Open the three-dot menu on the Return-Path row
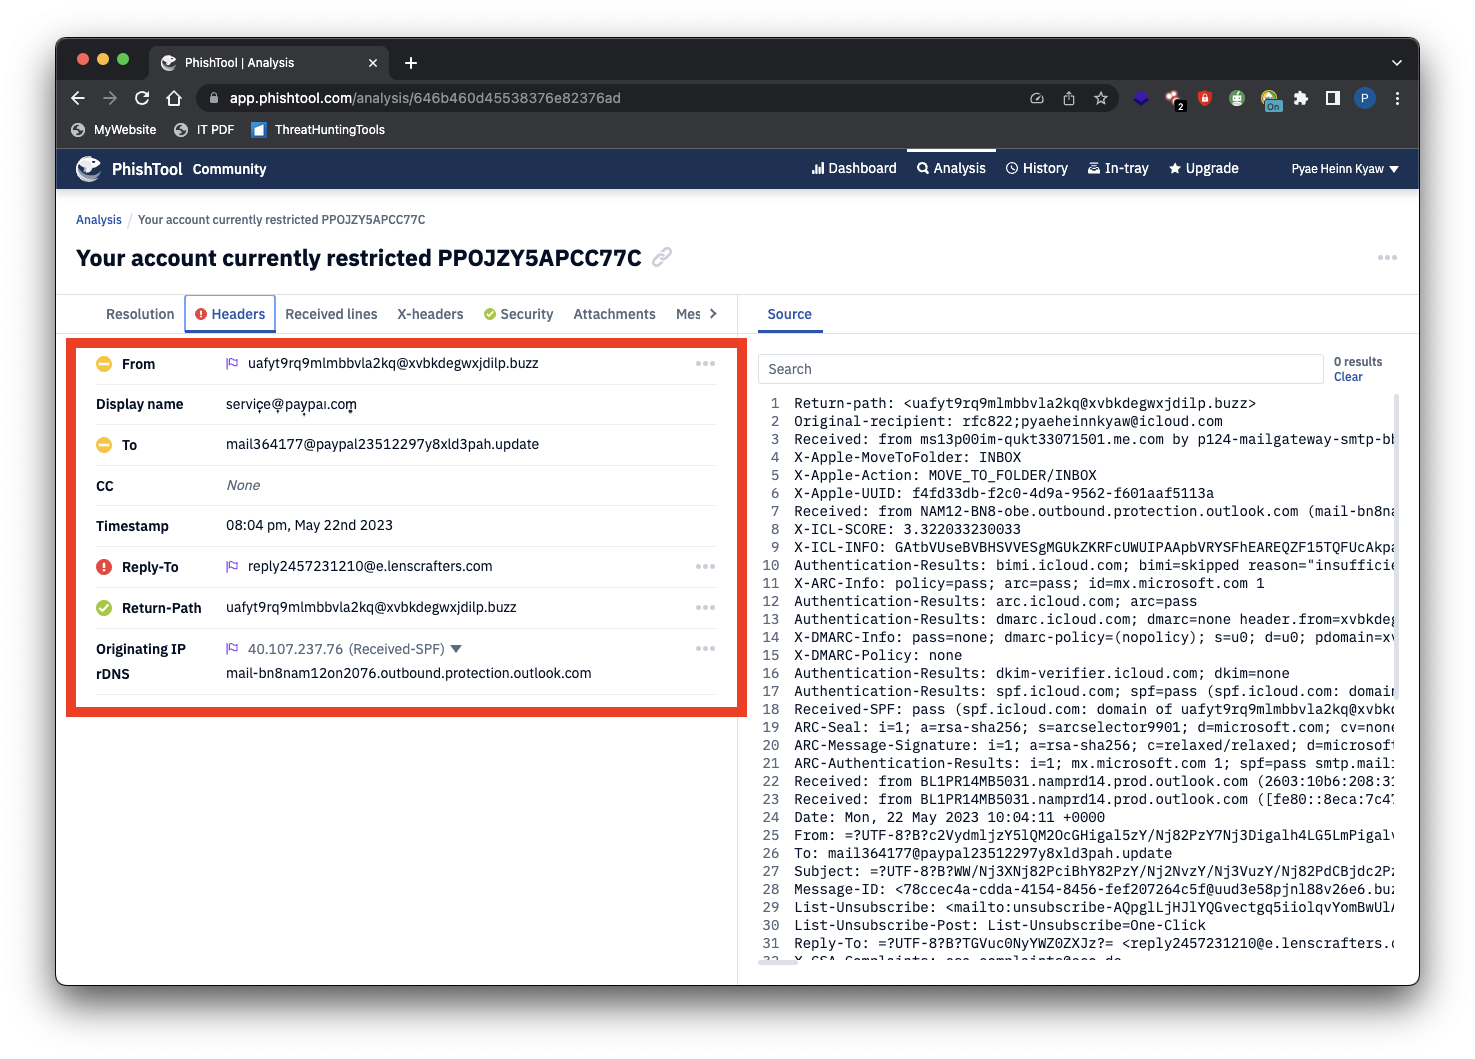 pyautogui.click(x=706, y=608)
